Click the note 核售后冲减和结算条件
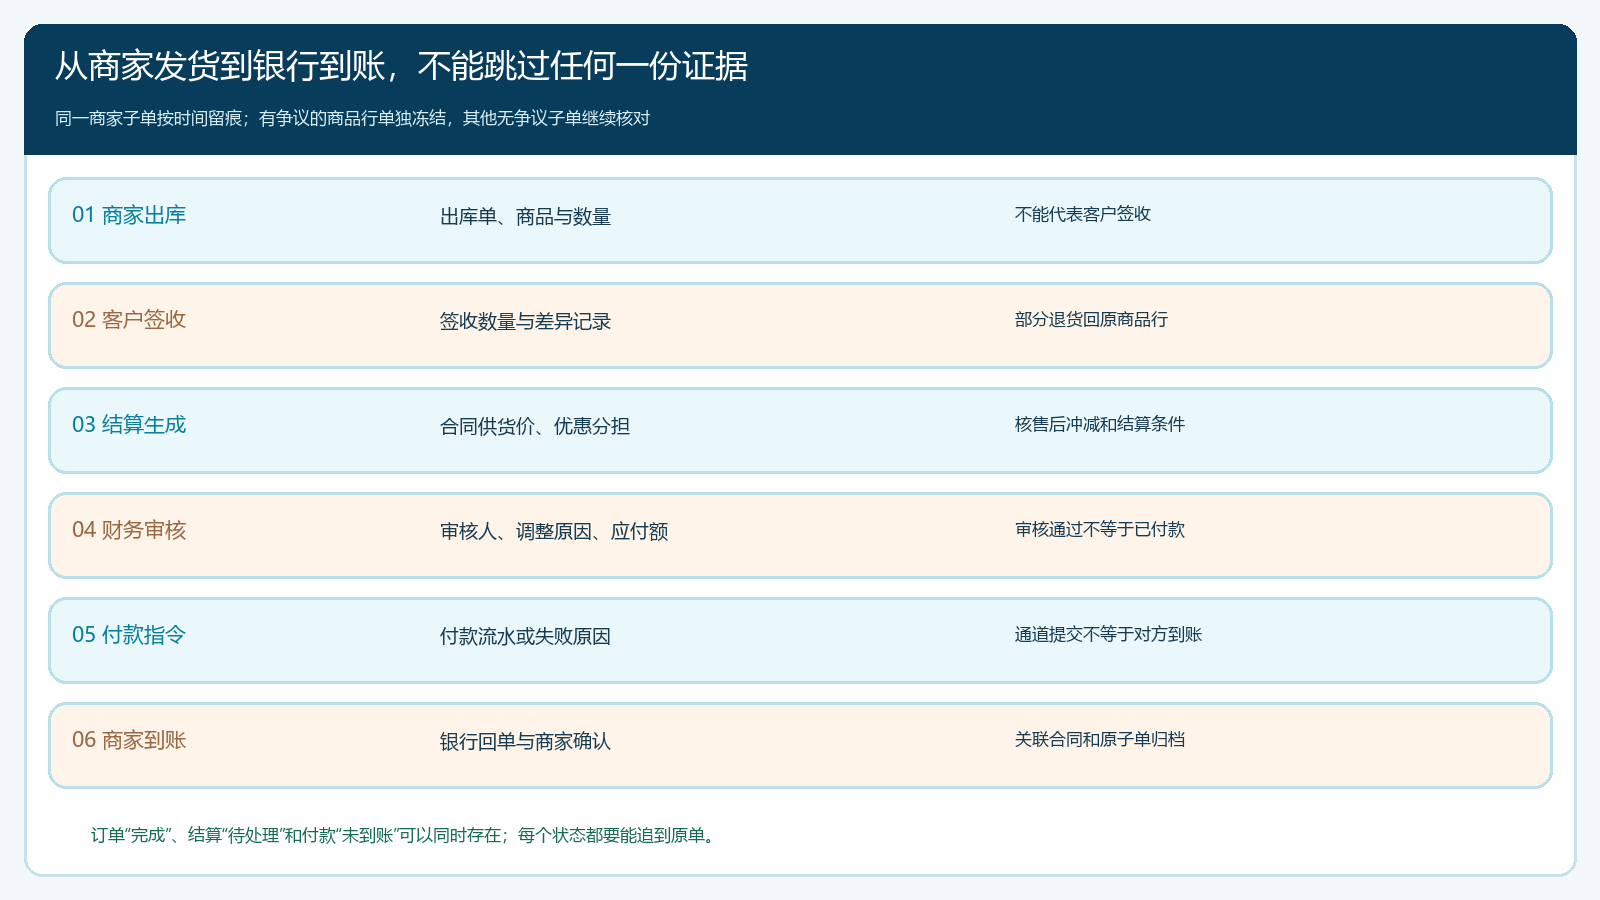 pyautogui.click(x=1099, y=424)
